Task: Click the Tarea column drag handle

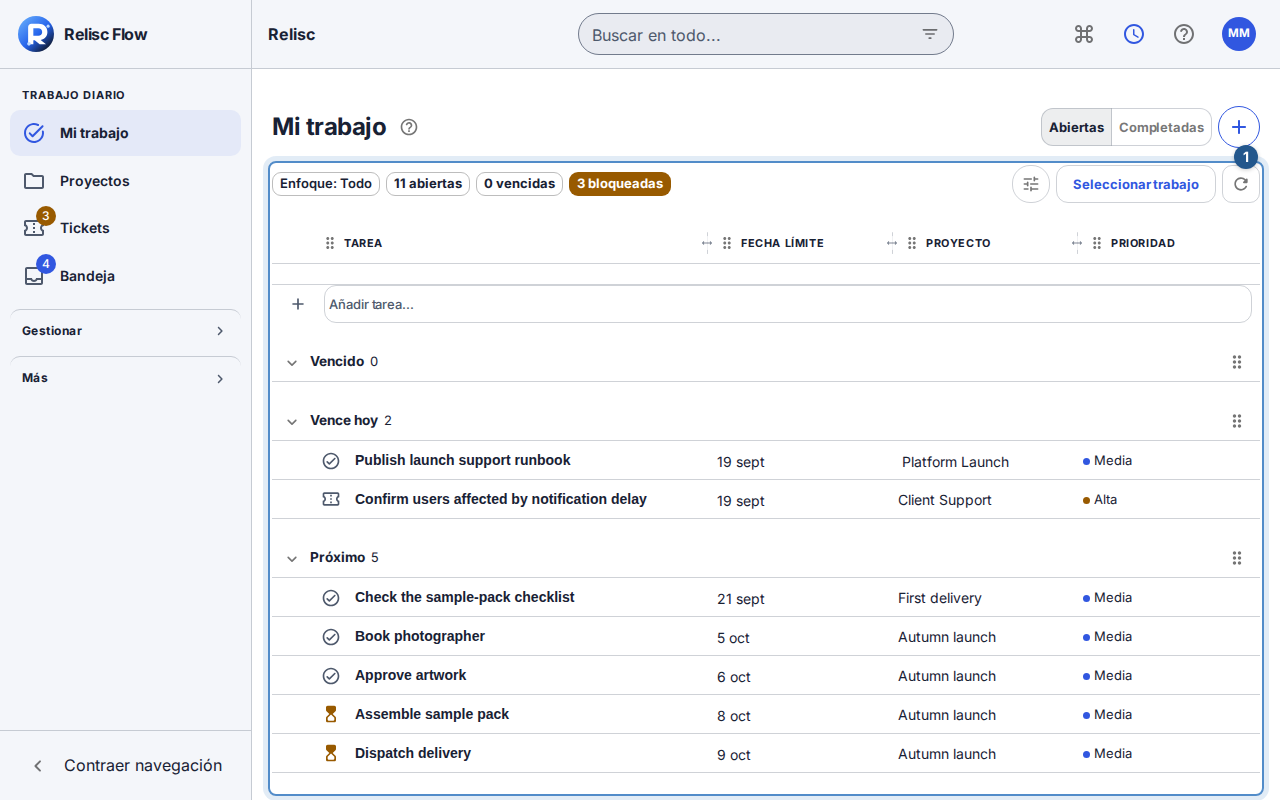Action: point(330,243)
